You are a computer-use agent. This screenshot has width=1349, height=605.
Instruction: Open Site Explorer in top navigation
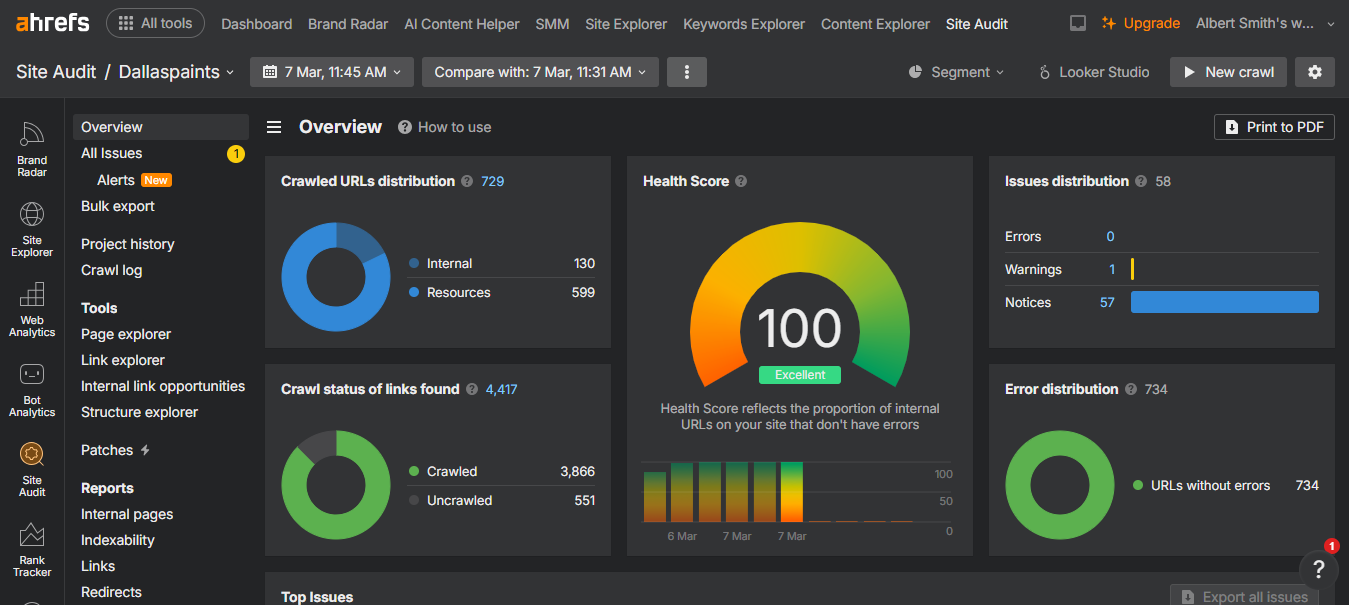(626, 24)
